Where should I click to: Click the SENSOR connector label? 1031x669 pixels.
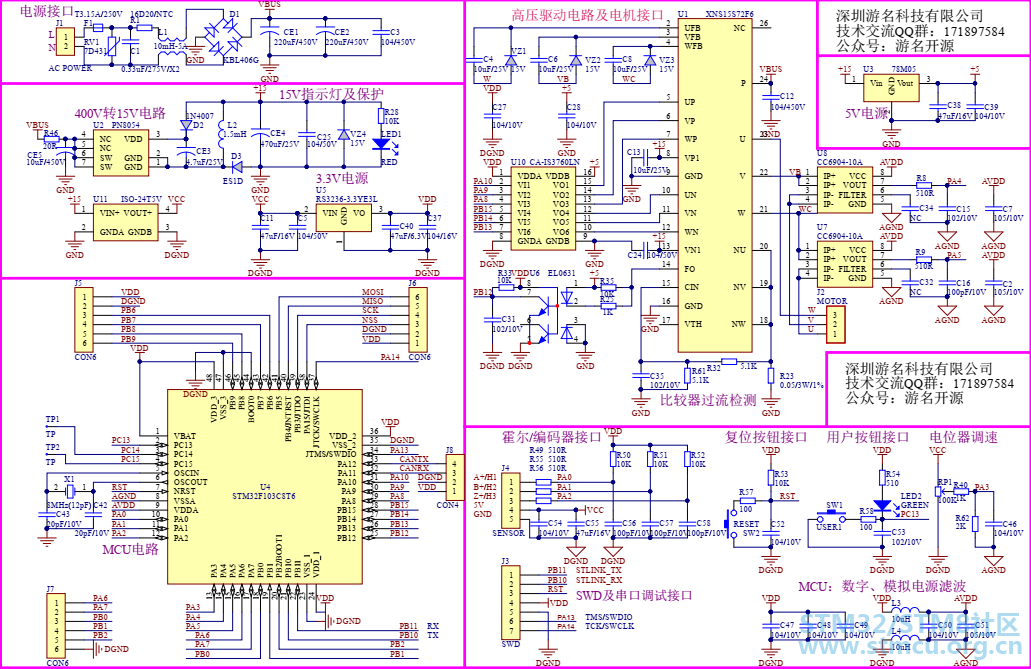click(508, 533)
